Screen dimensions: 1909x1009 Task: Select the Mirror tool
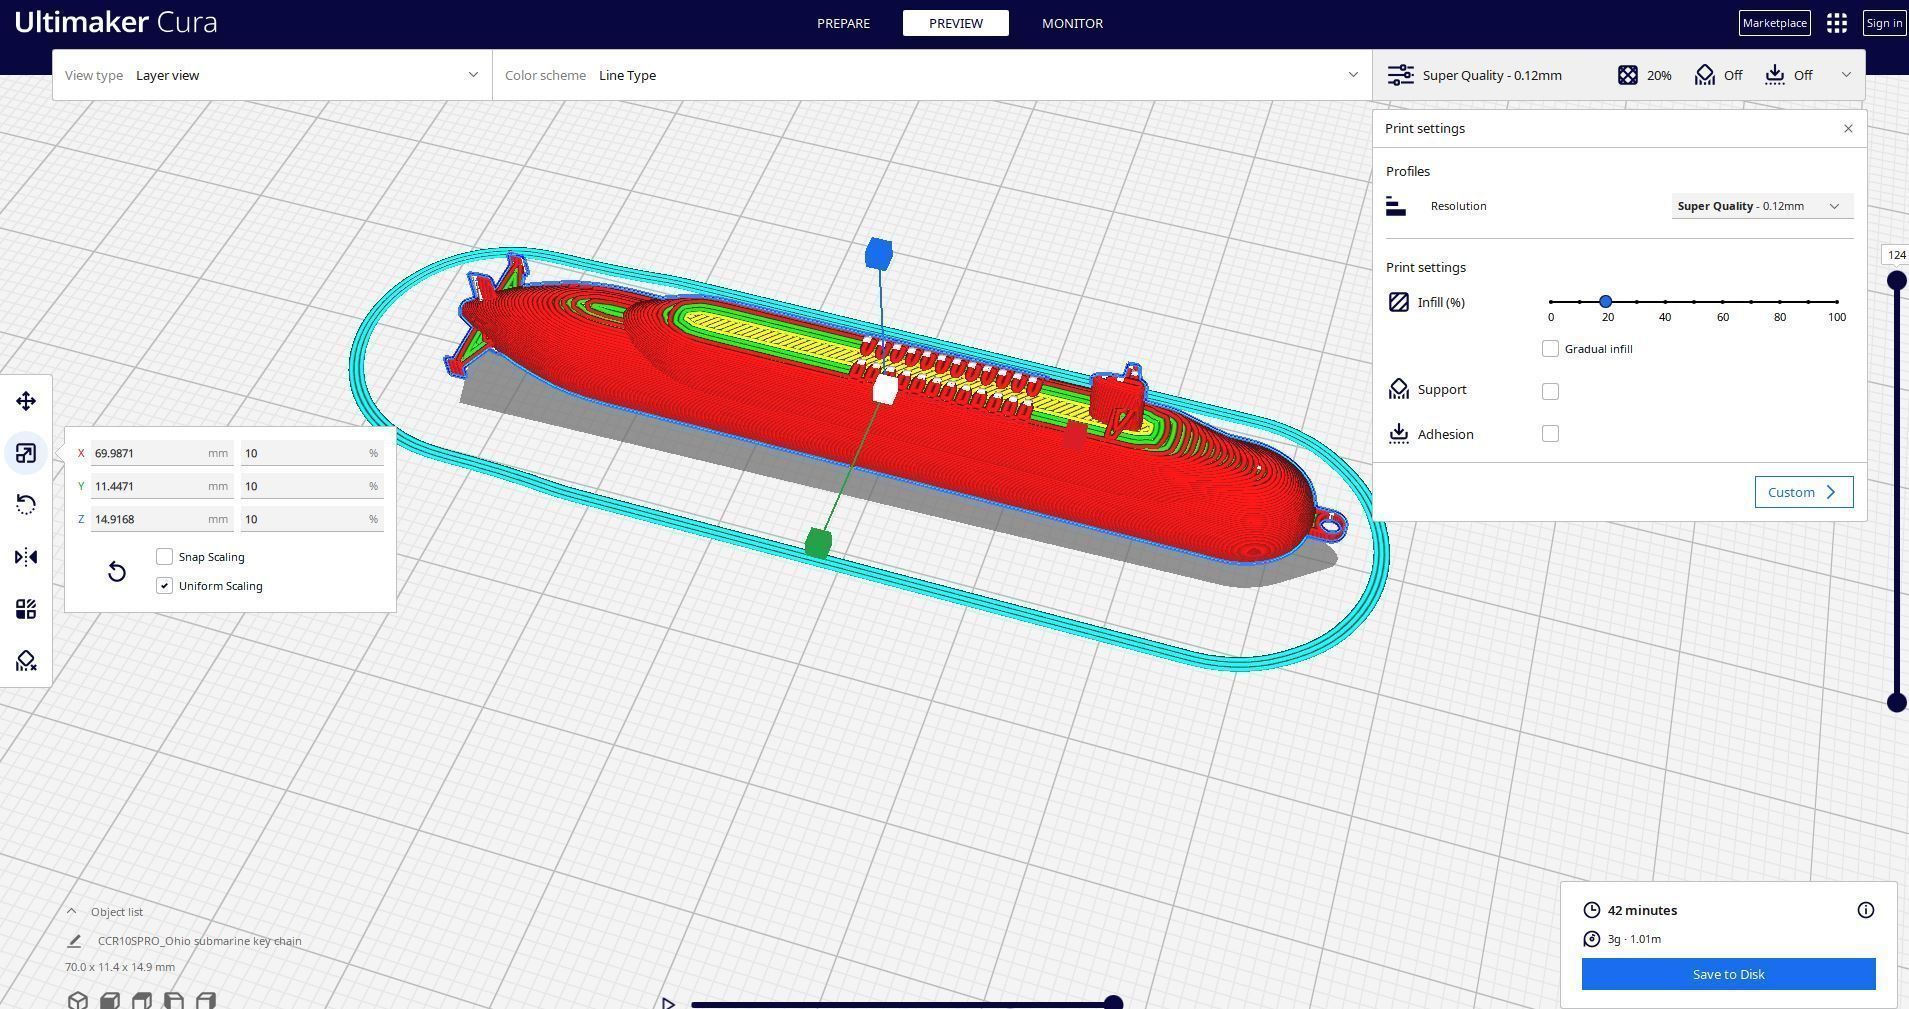pyautogui.click(x=26, y=557)
